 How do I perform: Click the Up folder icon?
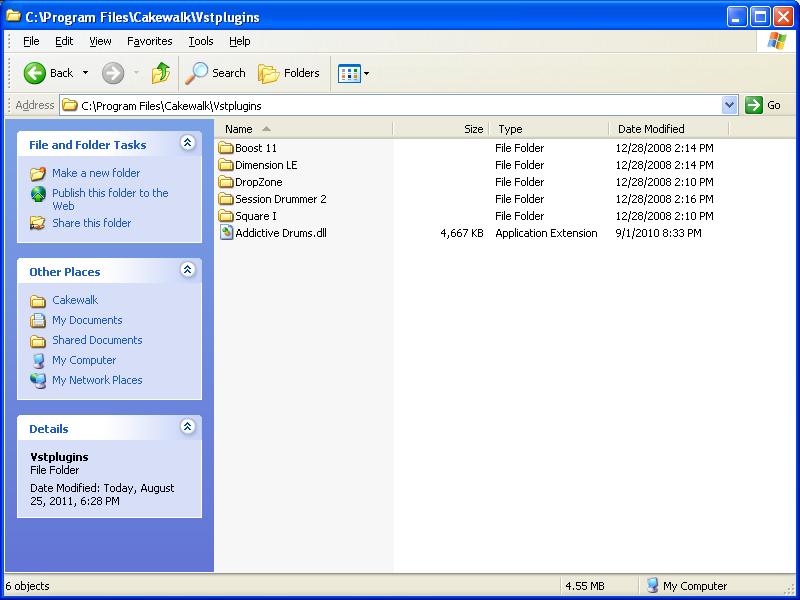tap(161, 73)
